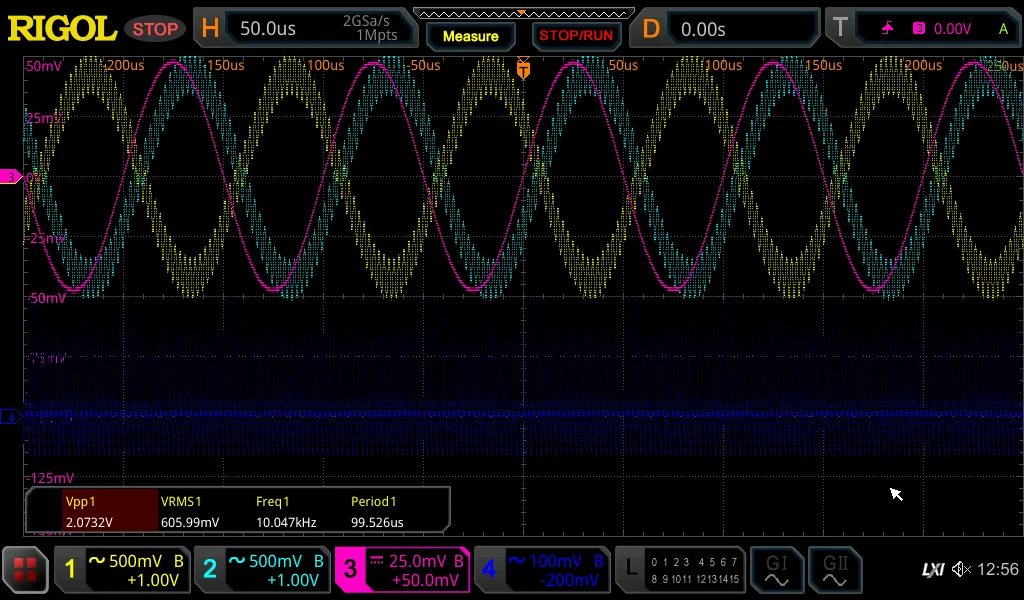
Task: Open the delay D icon
Action: point(651,29)
